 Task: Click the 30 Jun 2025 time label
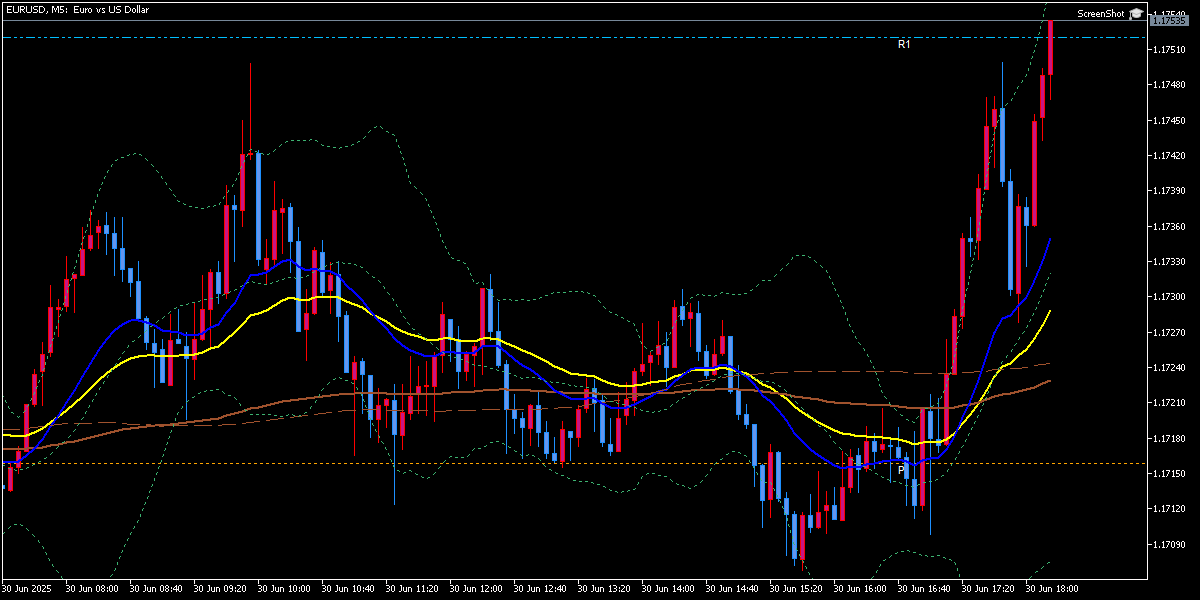pos(29,589)
